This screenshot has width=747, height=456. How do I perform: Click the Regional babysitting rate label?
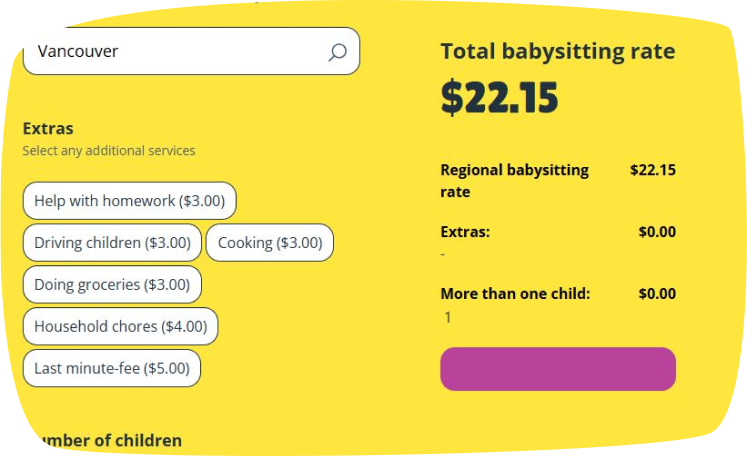pos(515,181)
